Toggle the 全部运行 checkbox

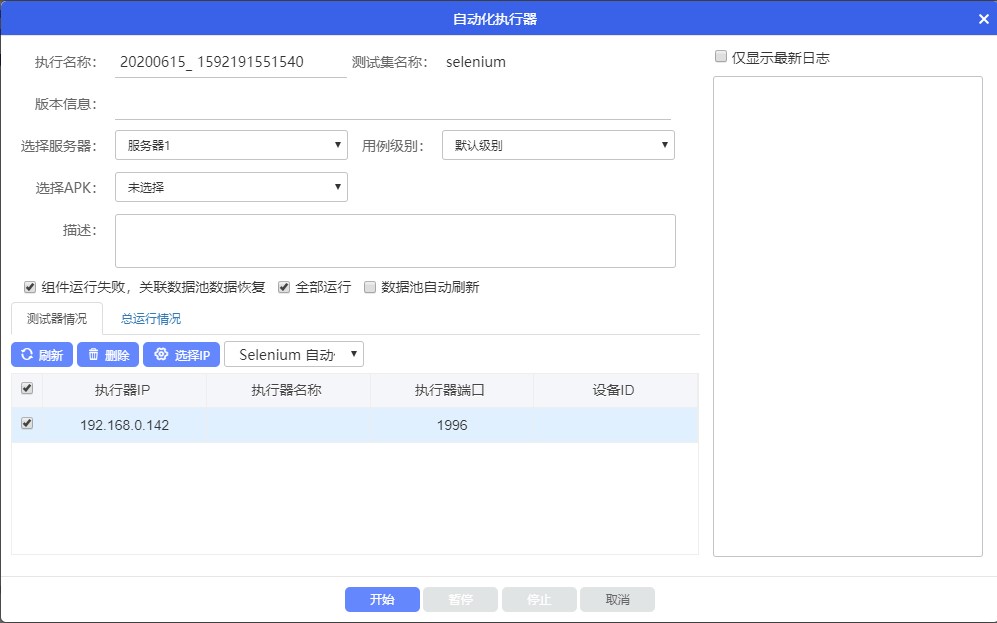pyautogui.click(x=284, y=287)
